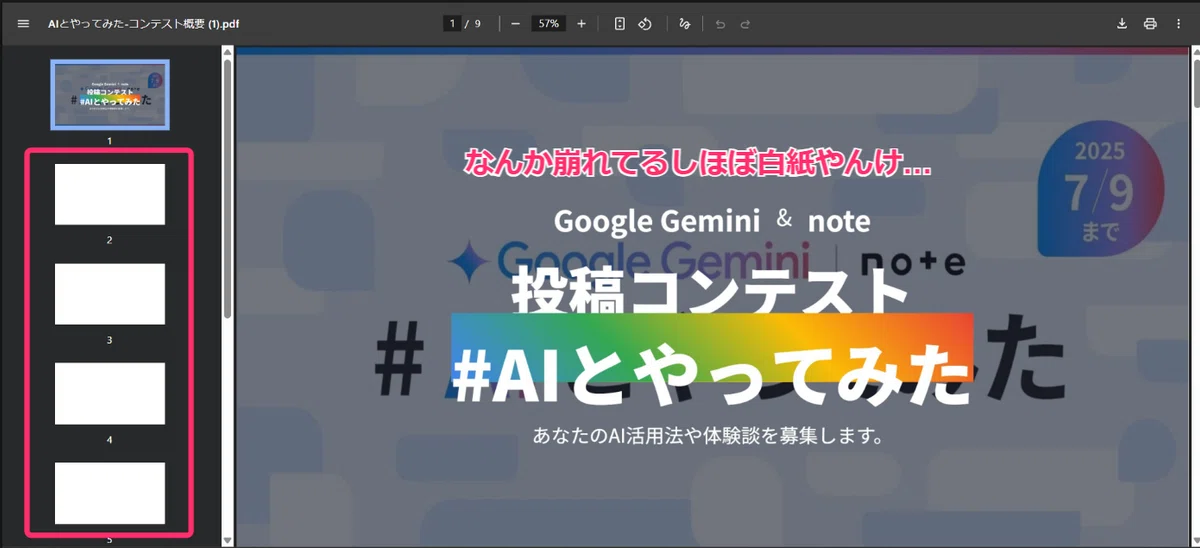Download the PDF file
Image resolution: width=1200 pixels, height=548 pixels.
1122,23
